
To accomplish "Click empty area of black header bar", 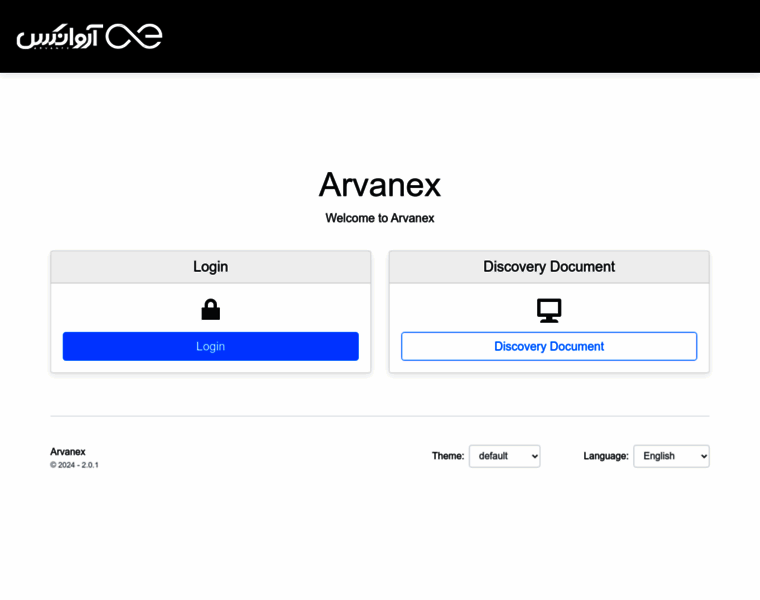I will point(450,36).
